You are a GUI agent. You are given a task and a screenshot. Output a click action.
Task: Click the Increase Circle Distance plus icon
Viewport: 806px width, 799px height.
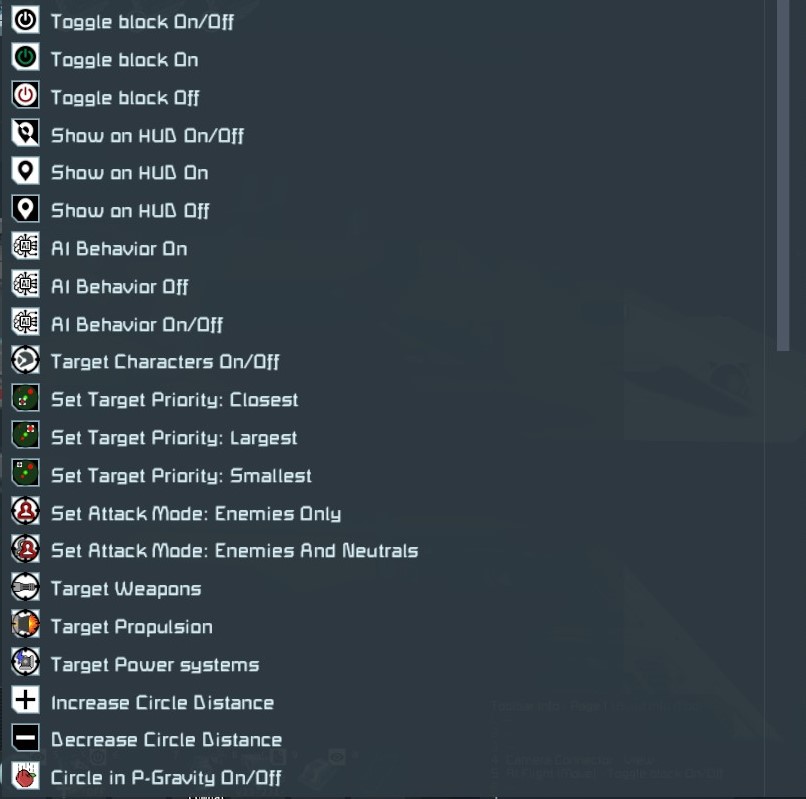point(25,700)
